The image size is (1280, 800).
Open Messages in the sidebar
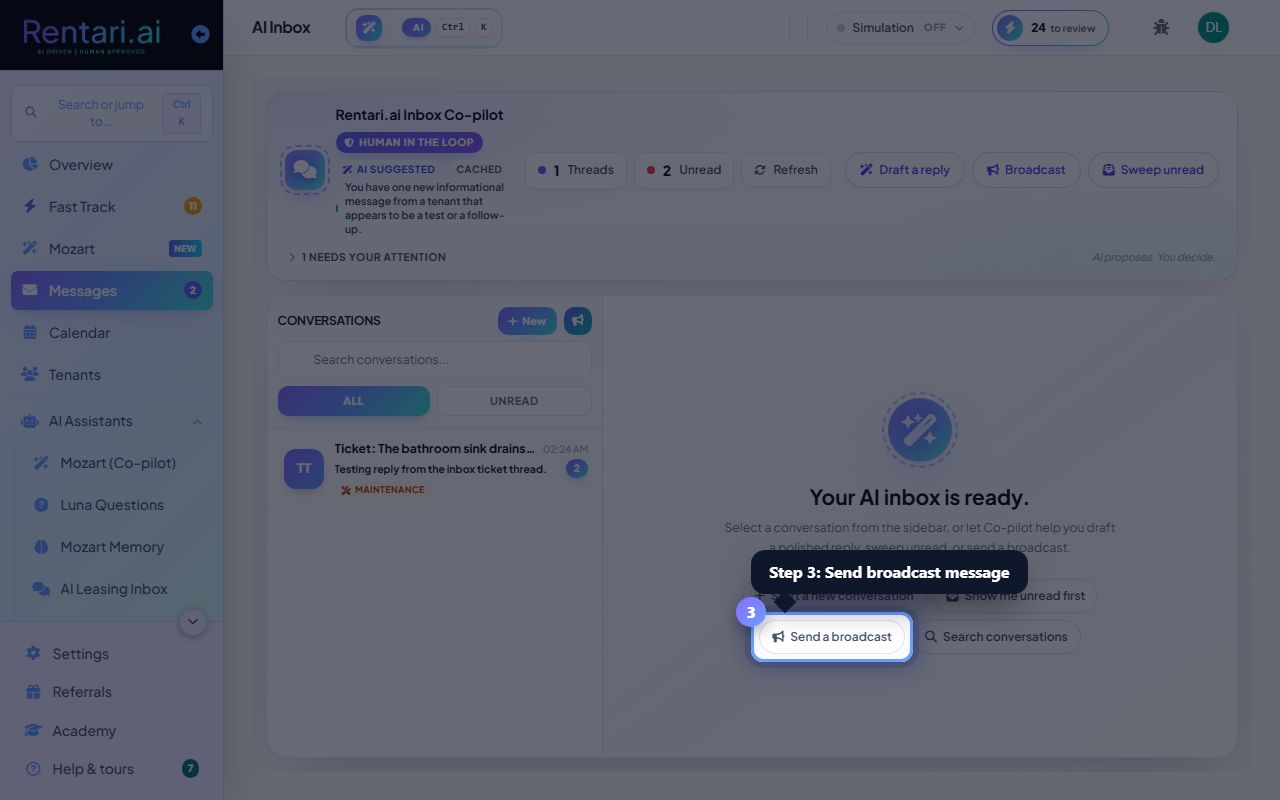click(112, 291)
